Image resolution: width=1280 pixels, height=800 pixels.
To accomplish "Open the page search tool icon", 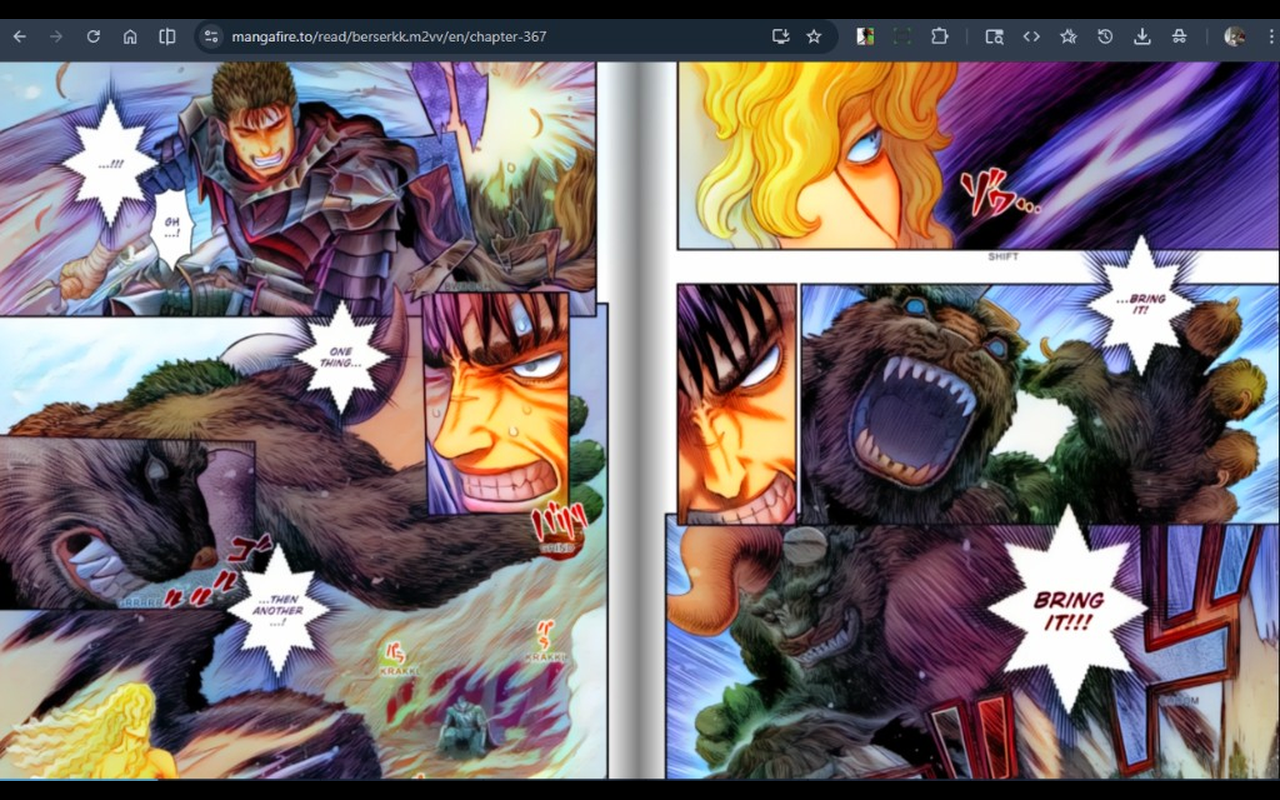I will pos(994,36).
